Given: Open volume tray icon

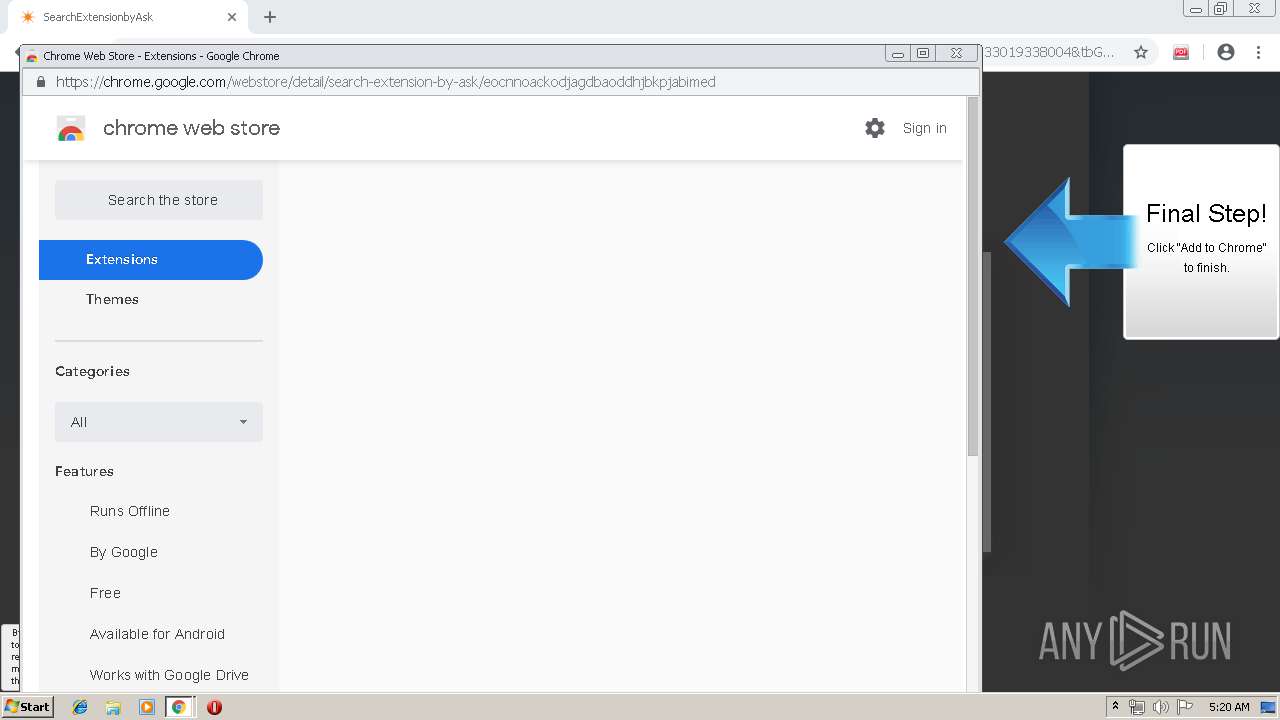Looking at the screenshot, I should 1161,707.
